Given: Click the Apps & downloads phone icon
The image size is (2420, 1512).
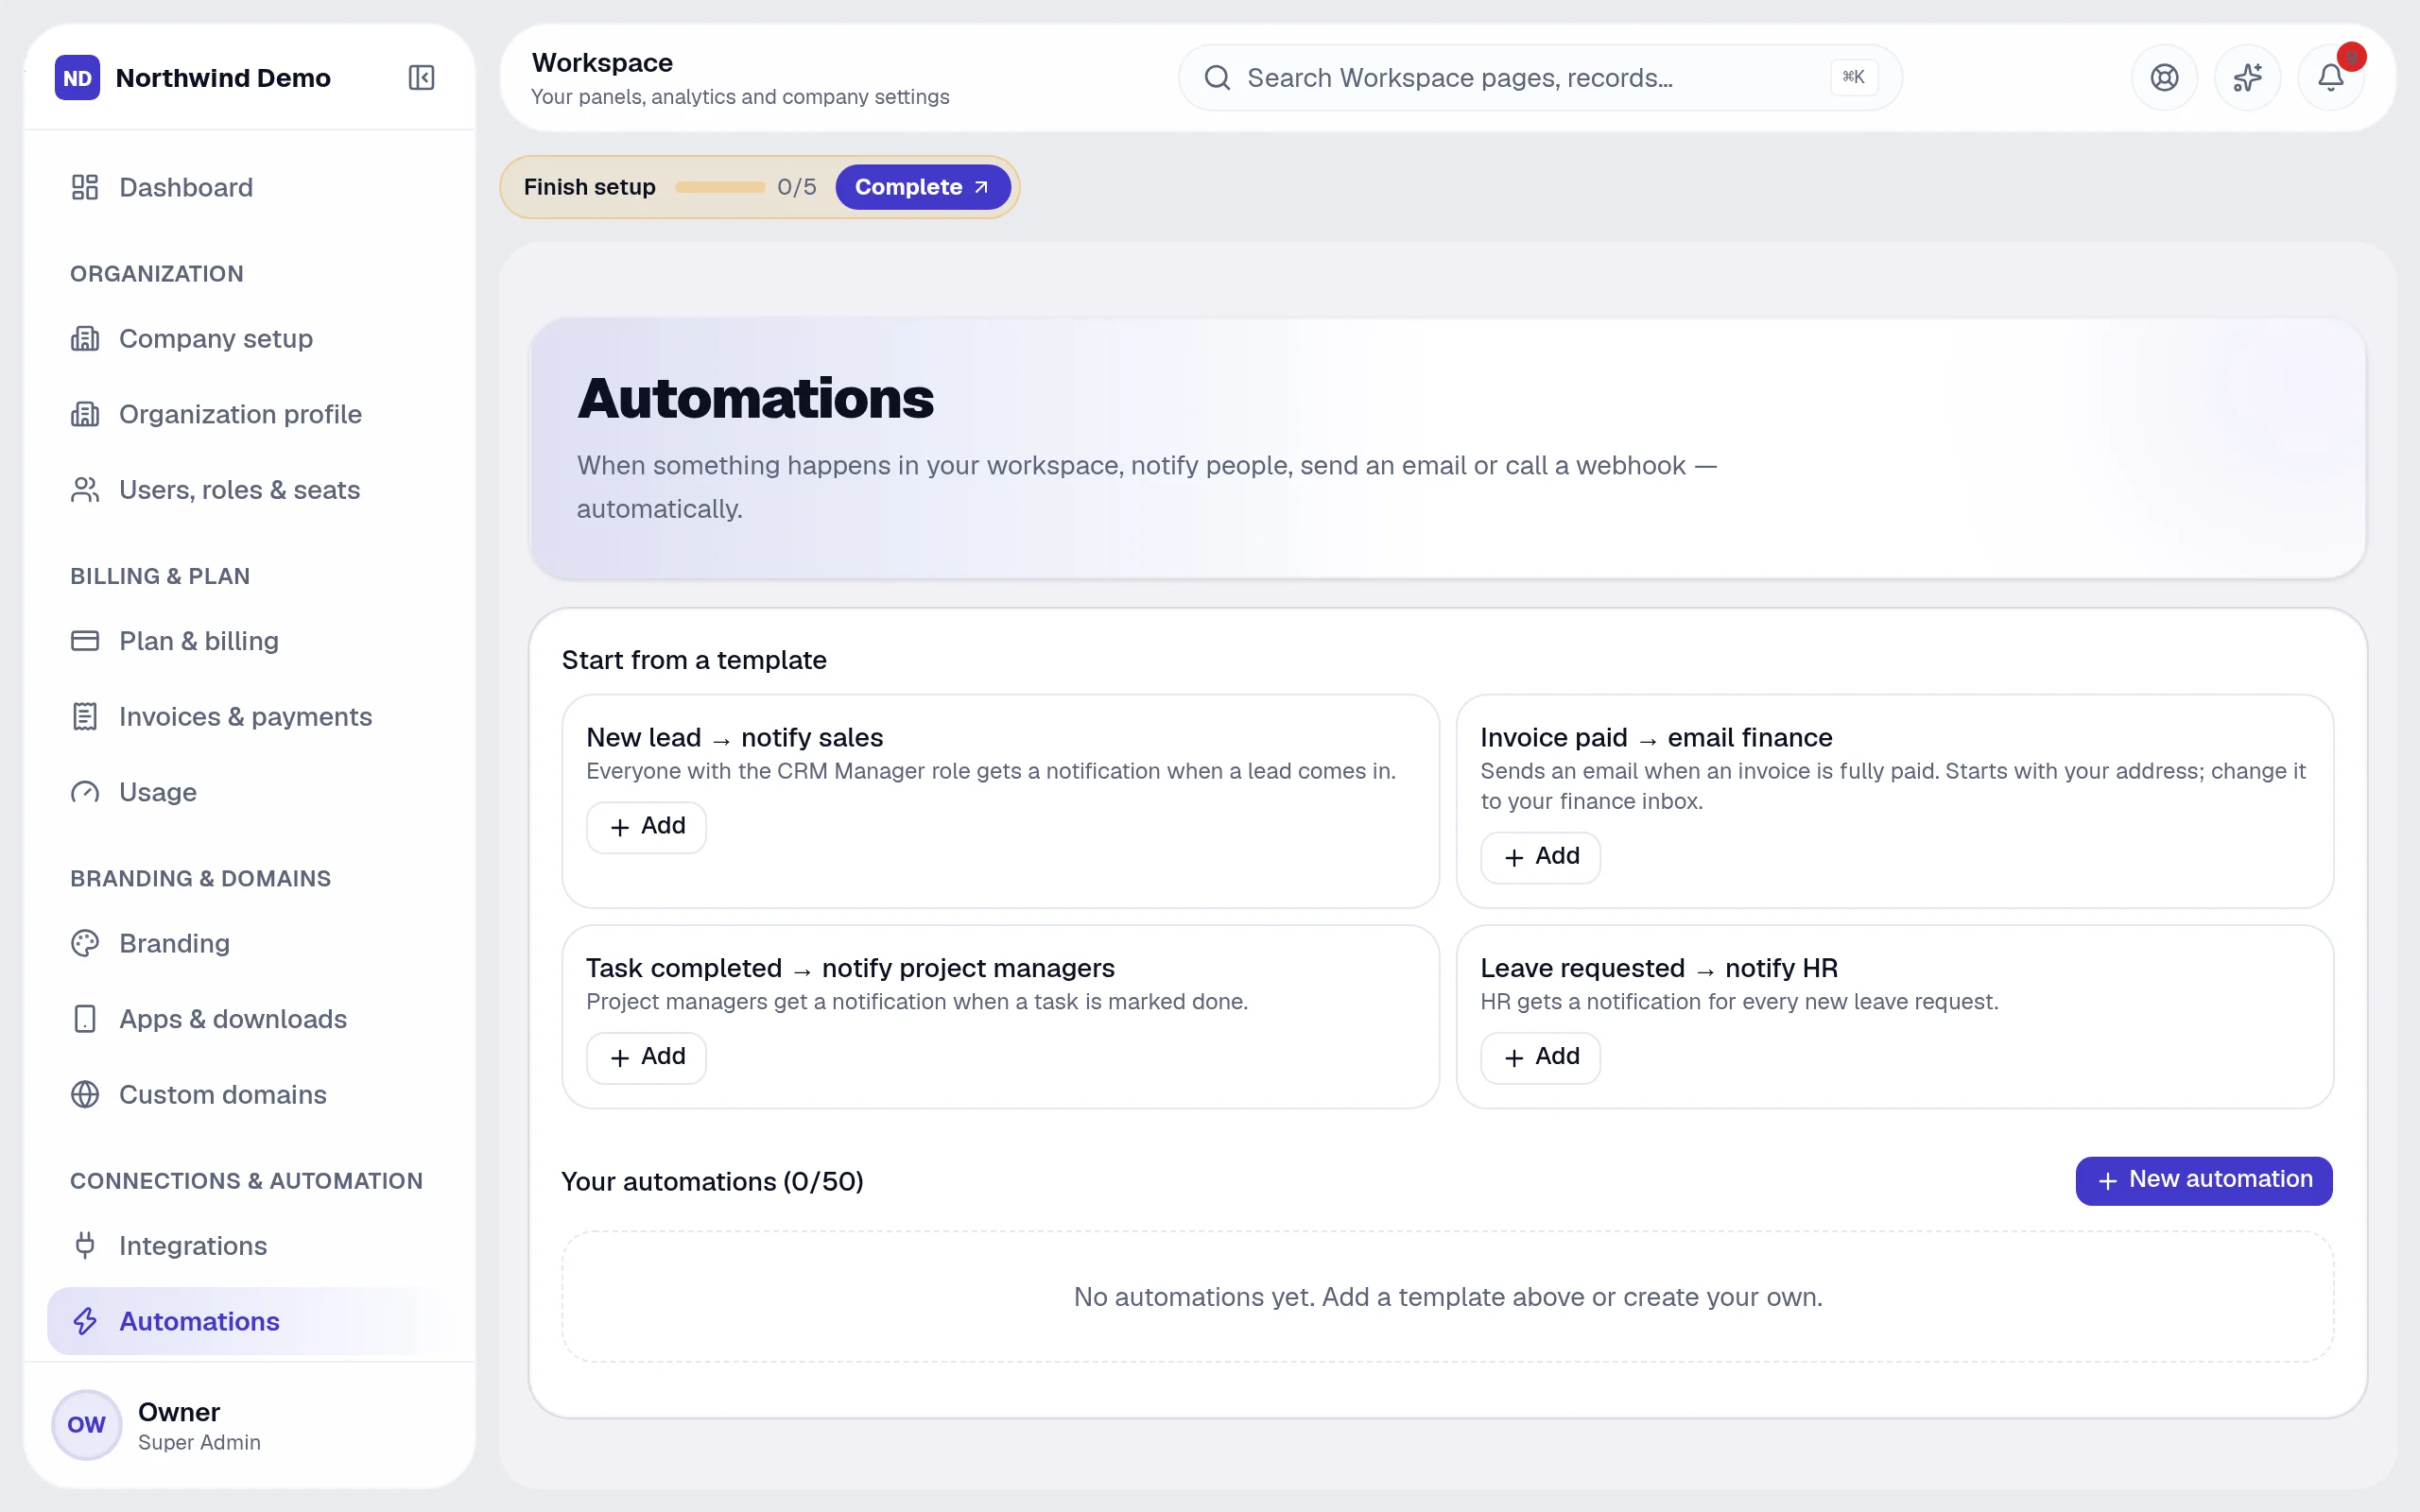Looking at the screenshot, I should tap(85, 1019).
